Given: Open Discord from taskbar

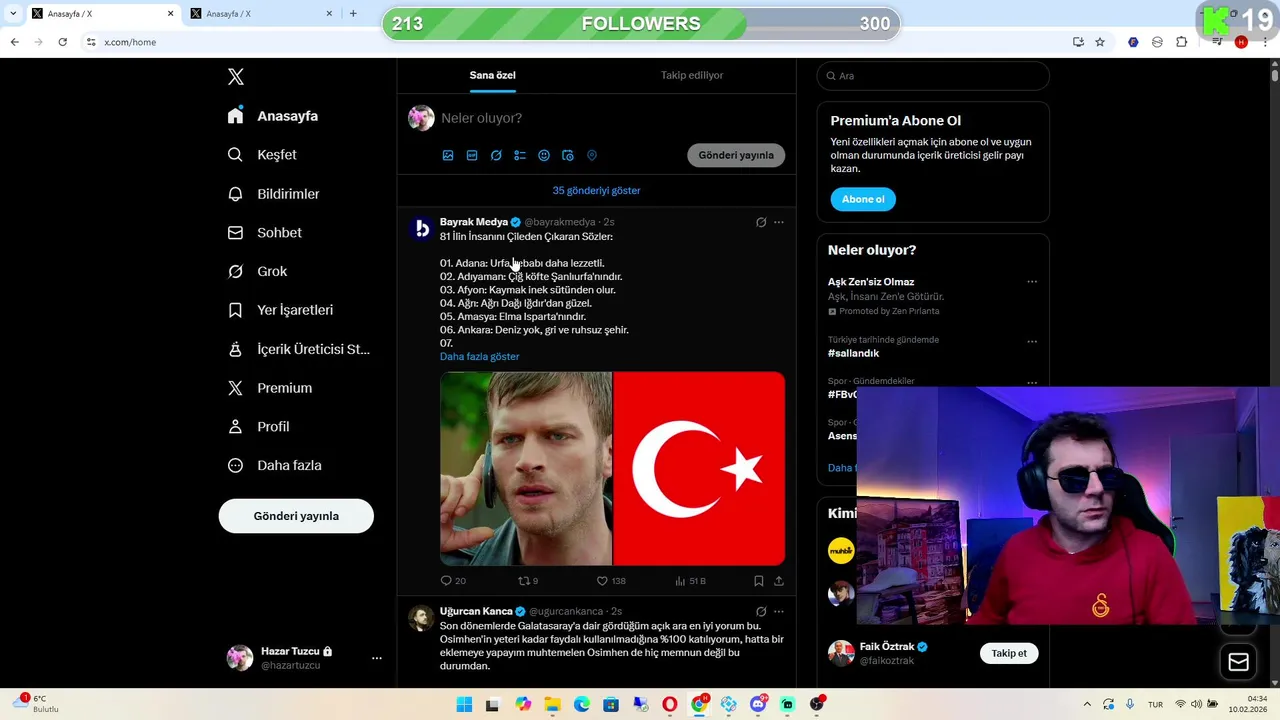Looking at the screenshot, I should tap(758, 705).
